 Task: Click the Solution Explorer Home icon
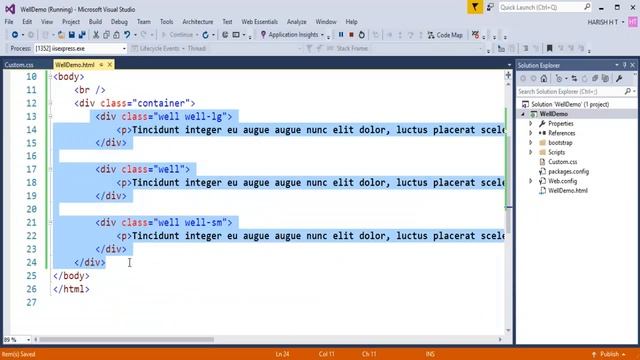click(544, 78)
